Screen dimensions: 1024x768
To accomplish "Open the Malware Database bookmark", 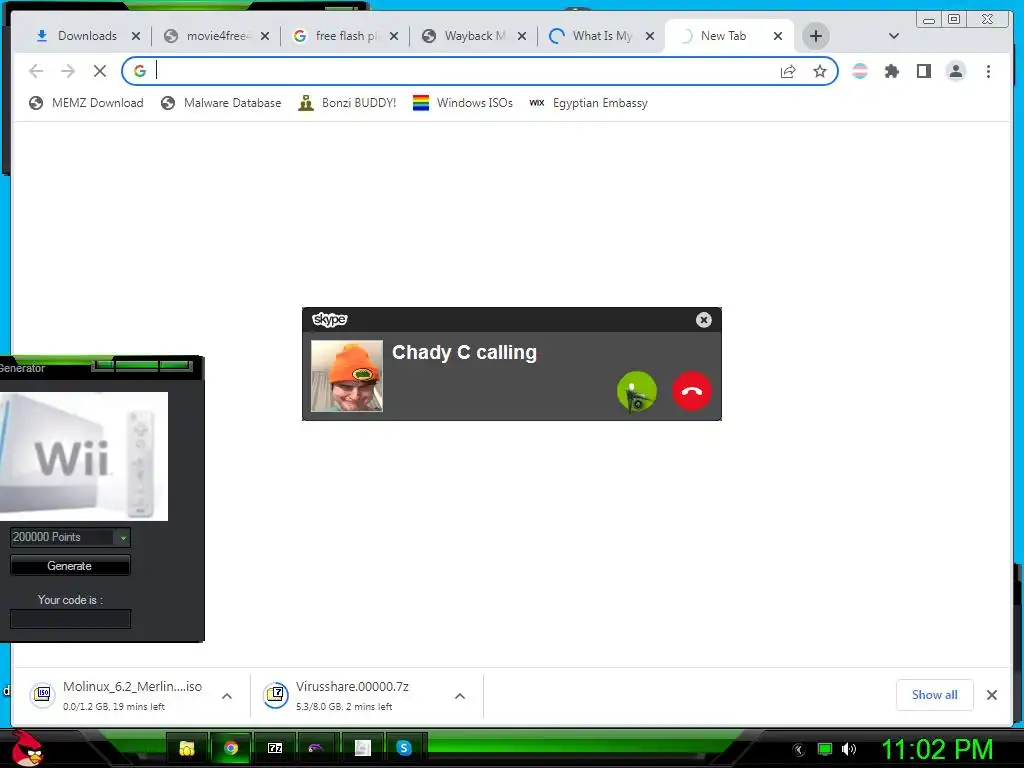I will (x=221, y=103).
